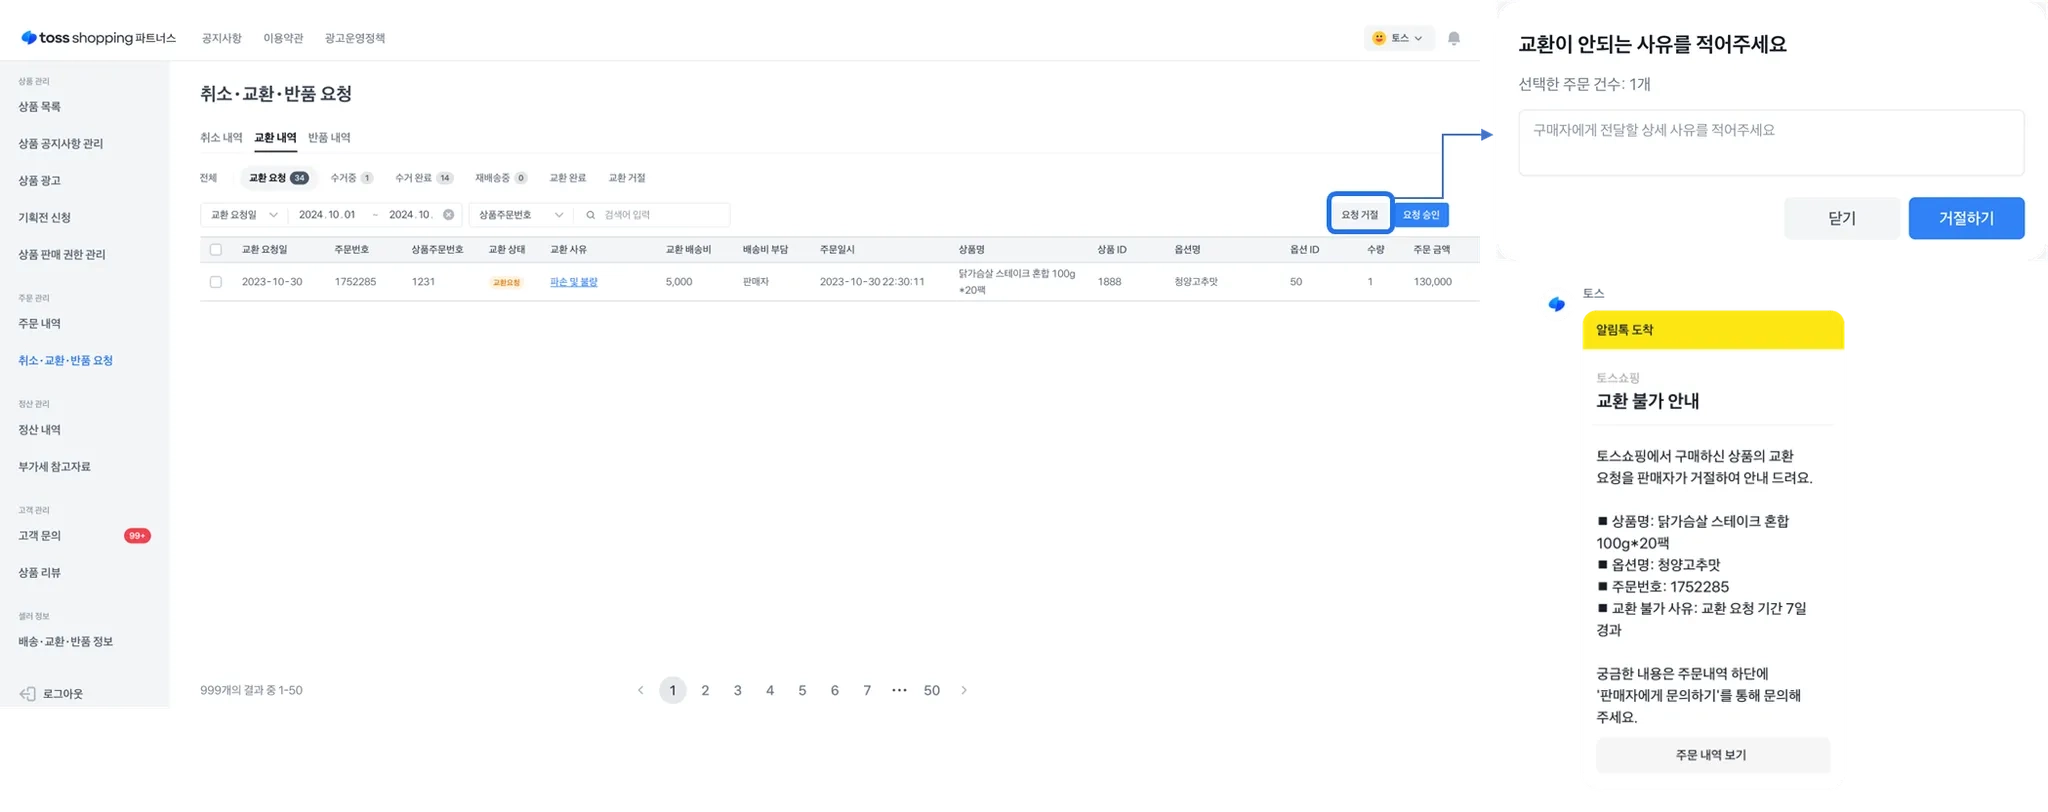Viewport: 2048px width, 812px height.
Task: Tick the checkbox for order 1752285
Action: (x=216, y=282)
